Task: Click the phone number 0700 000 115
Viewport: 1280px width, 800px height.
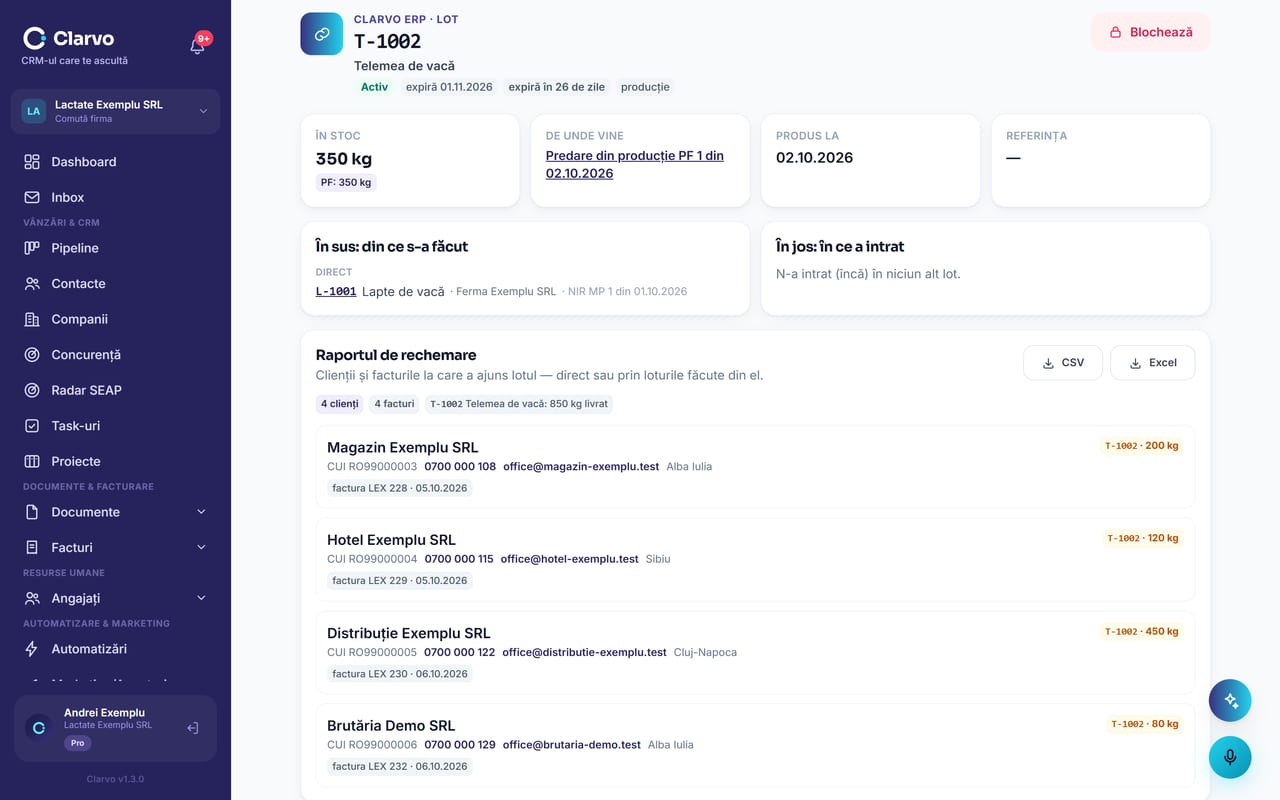Action: click(x=459, y=559)
